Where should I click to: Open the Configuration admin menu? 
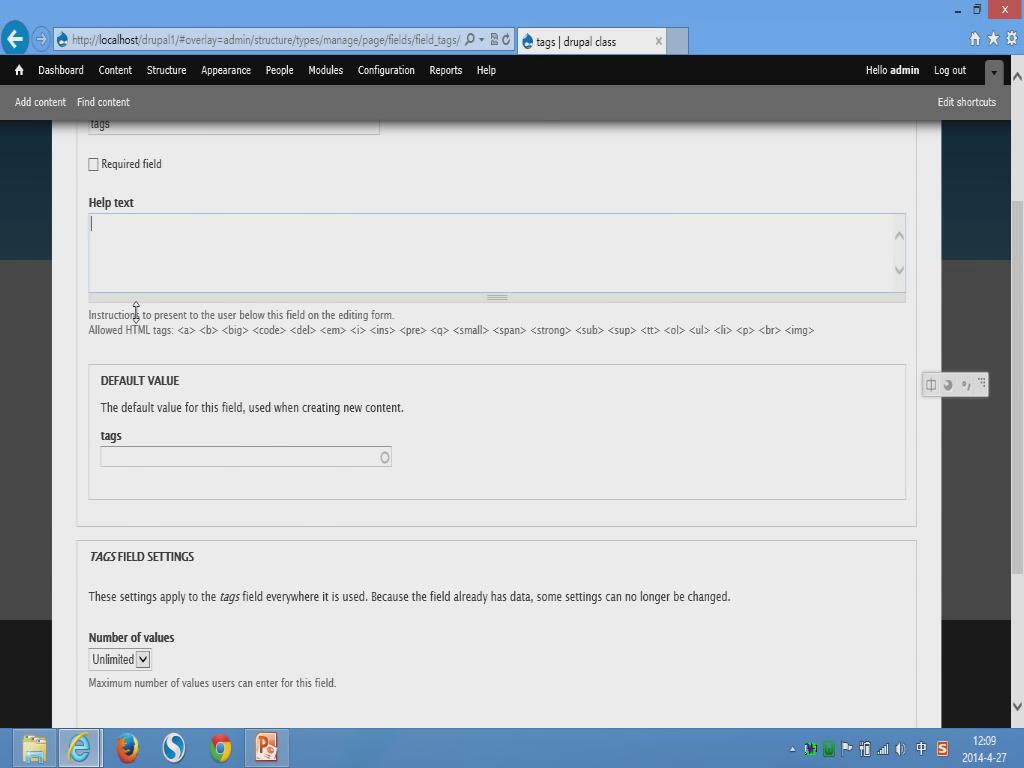click(x=386, y=70)
